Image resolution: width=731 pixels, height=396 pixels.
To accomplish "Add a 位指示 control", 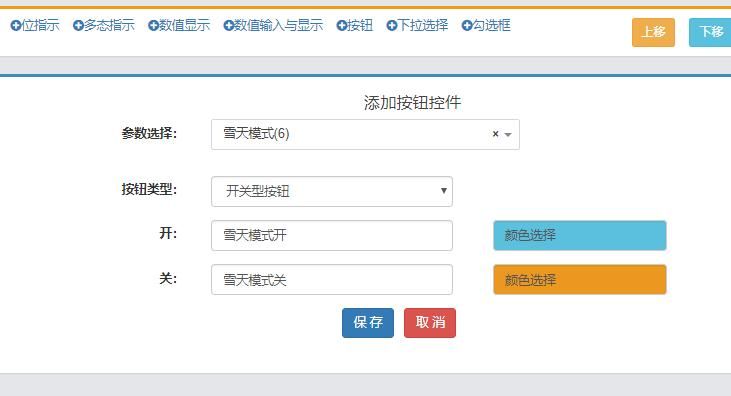I will pos(35,25).
